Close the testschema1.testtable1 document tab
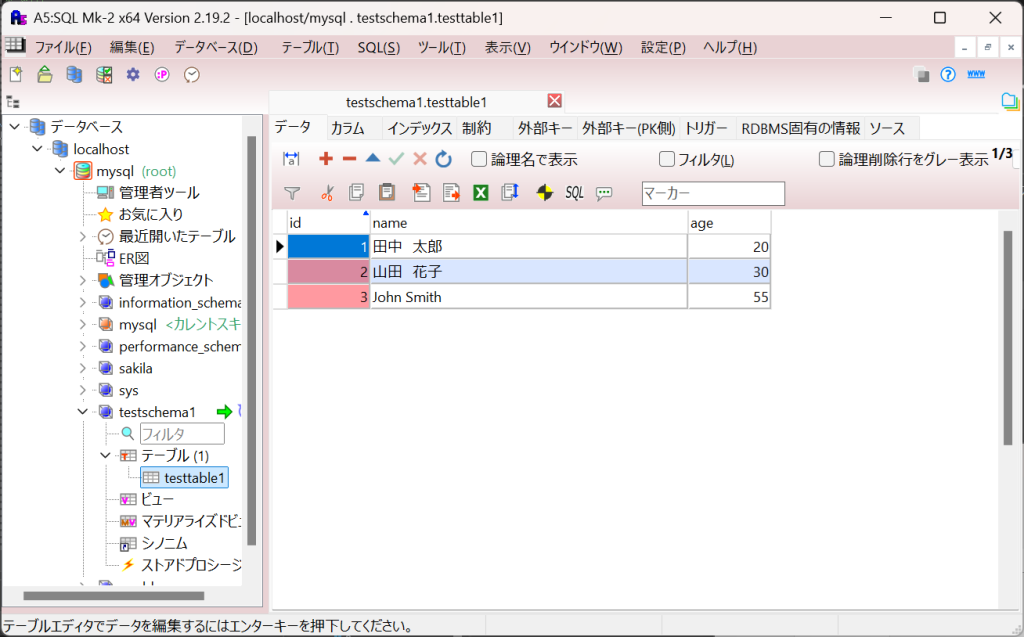The width and height of the screenshot is (1024, 637). (x=555, y=101)
